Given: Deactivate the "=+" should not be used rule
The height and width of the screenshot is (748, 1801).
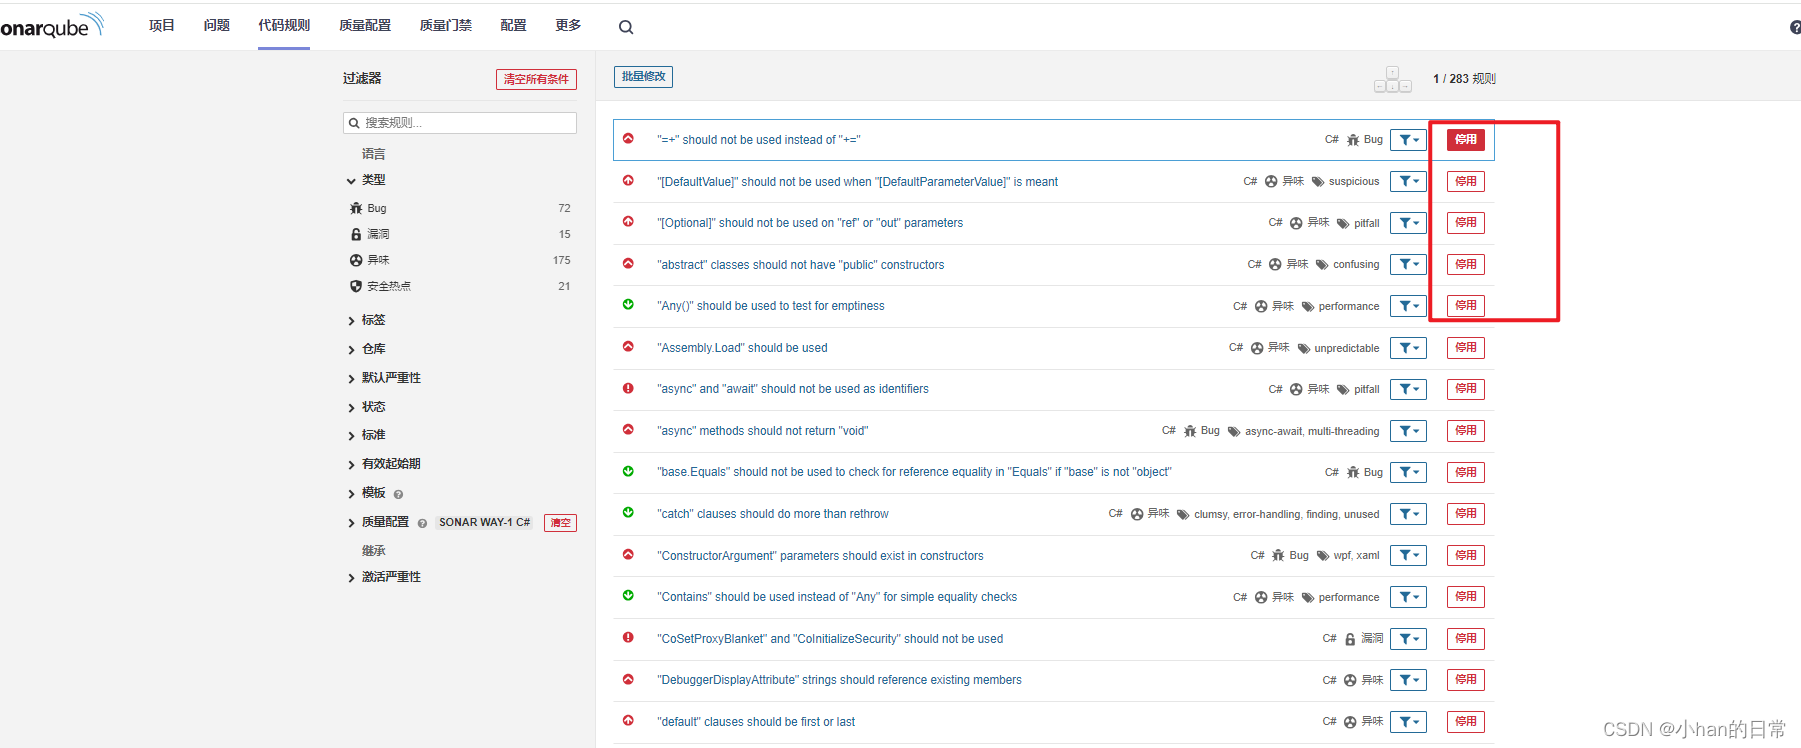Looking at the screenshot, I should click(x=1466, y=140).
